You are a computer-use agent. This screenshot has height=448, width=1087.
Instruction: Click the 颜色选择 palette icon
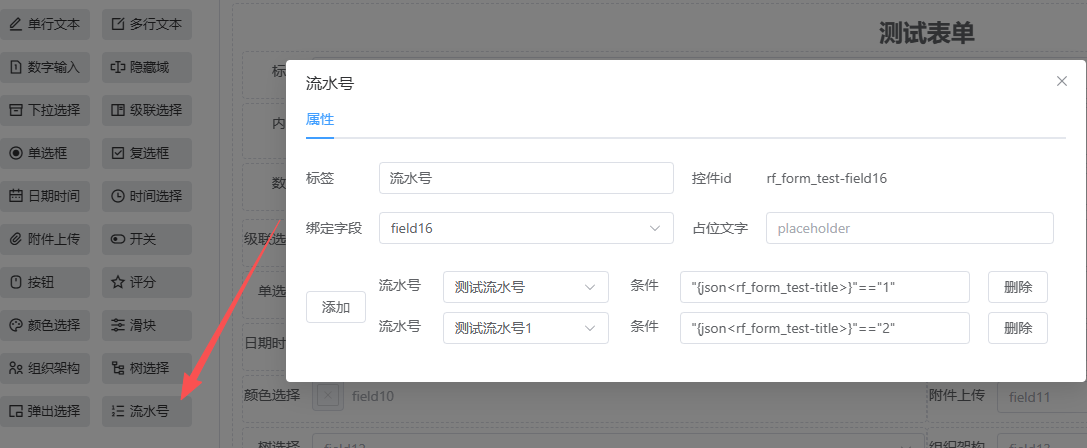click(x=15, y=325)
